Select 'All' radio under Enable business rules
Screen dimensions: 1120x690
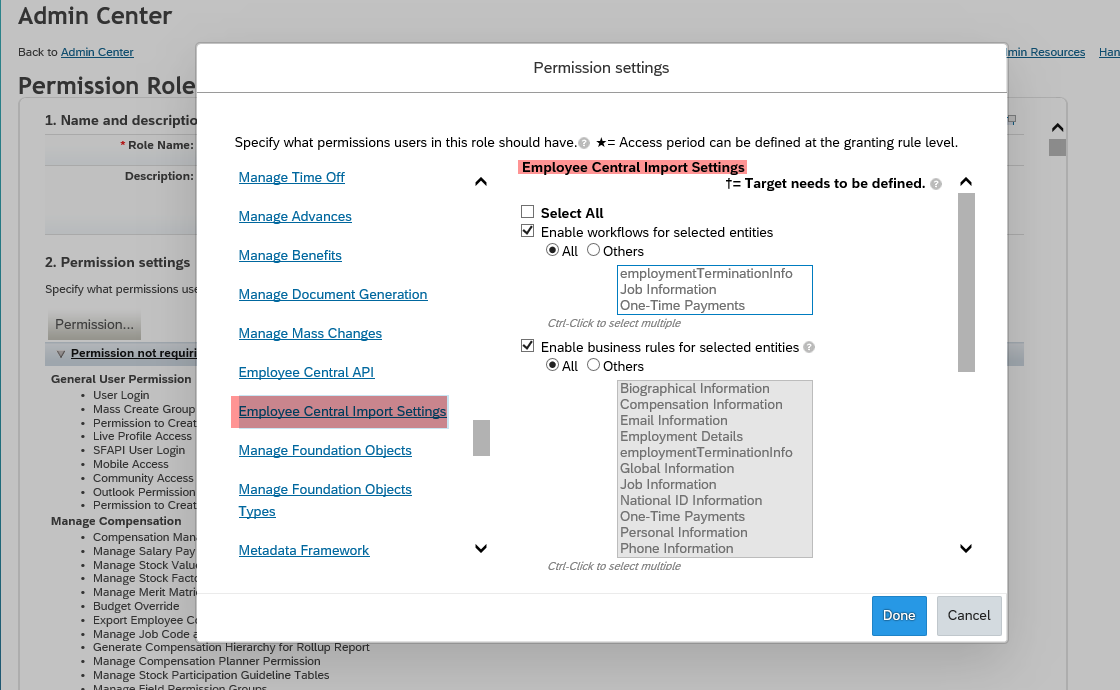[x=552, y=365]
